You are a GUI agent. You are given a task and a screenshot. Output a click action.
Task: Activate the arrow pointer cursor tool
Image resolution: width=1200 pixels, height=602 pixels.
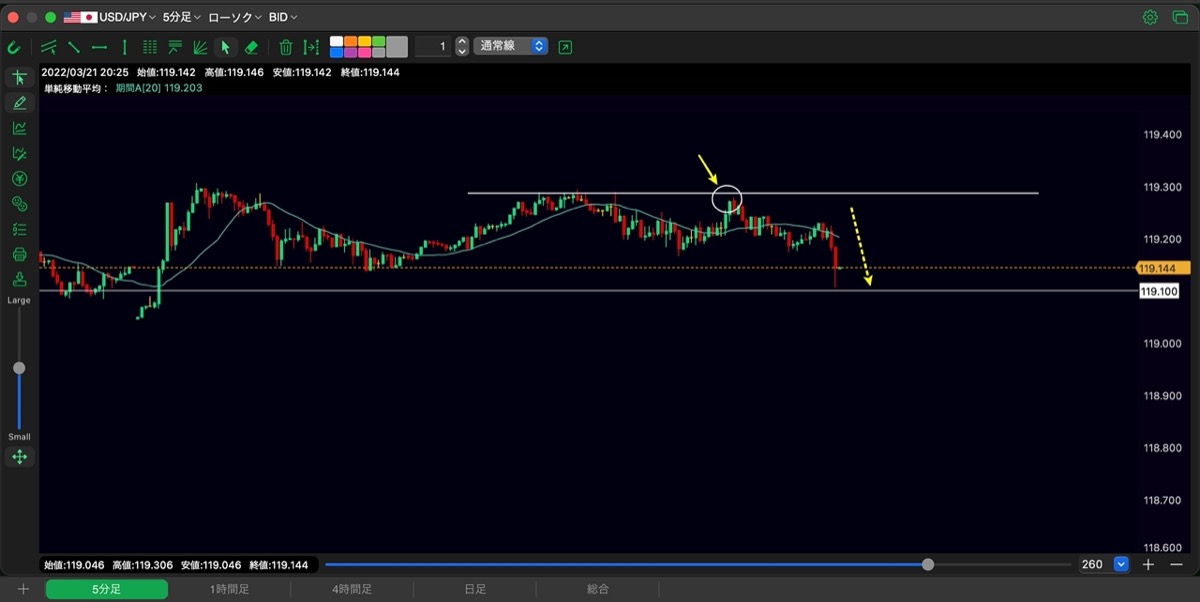click(x=225, y=47)
